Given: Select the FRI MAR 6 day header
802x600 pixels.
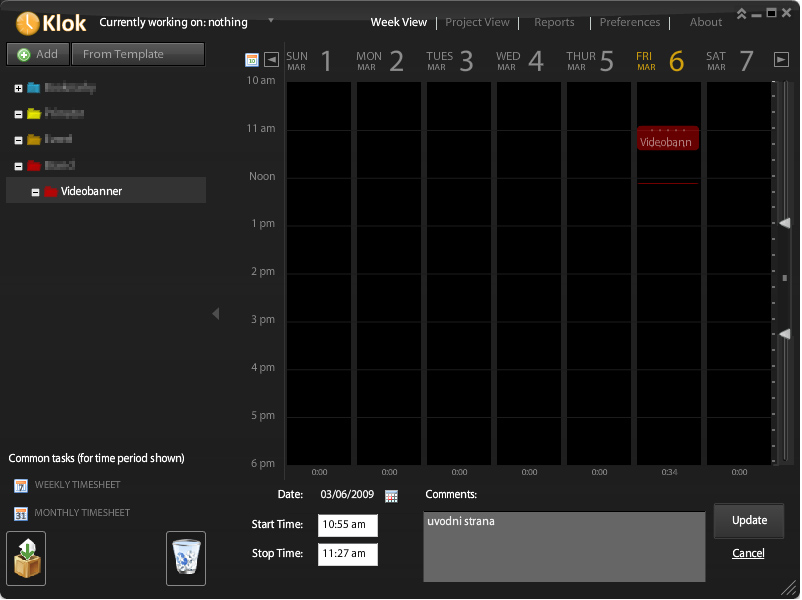Looking at the screenshot, I should pyautogui.click(x=660, y=61).
